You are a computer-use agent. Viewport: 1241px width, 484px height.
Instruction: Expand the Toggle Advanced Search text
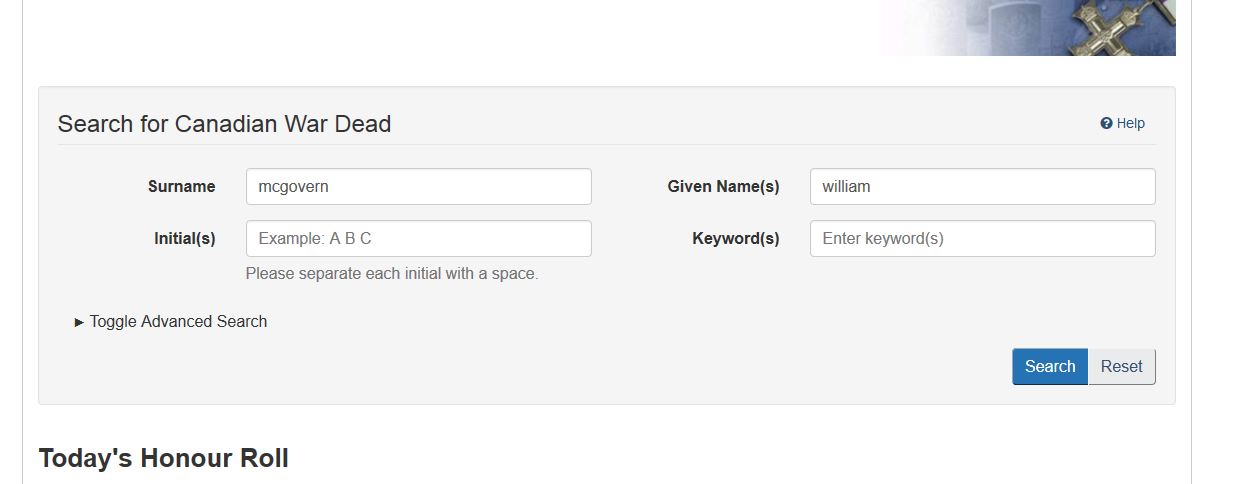pyautogui.click(x=178, y=322)
